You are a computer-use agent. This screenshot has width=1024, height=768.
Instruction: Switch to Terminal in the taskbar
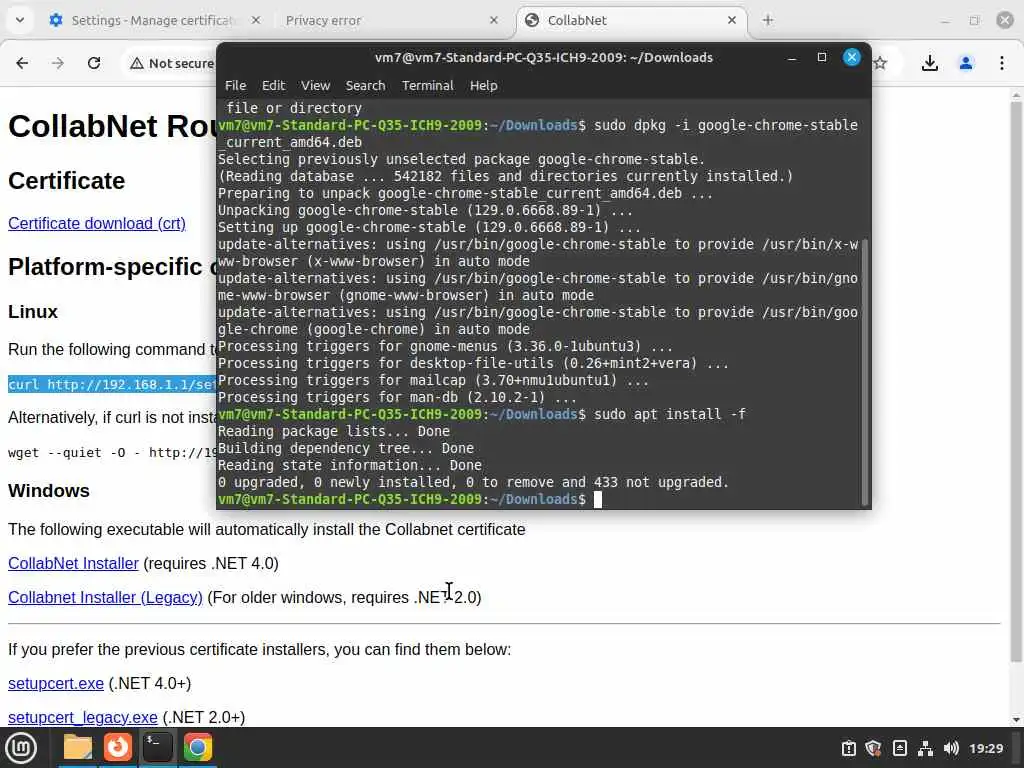click(x=157, y=747)
